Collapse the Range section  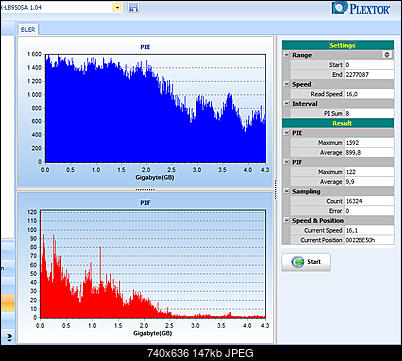click(x=286, y=55)
